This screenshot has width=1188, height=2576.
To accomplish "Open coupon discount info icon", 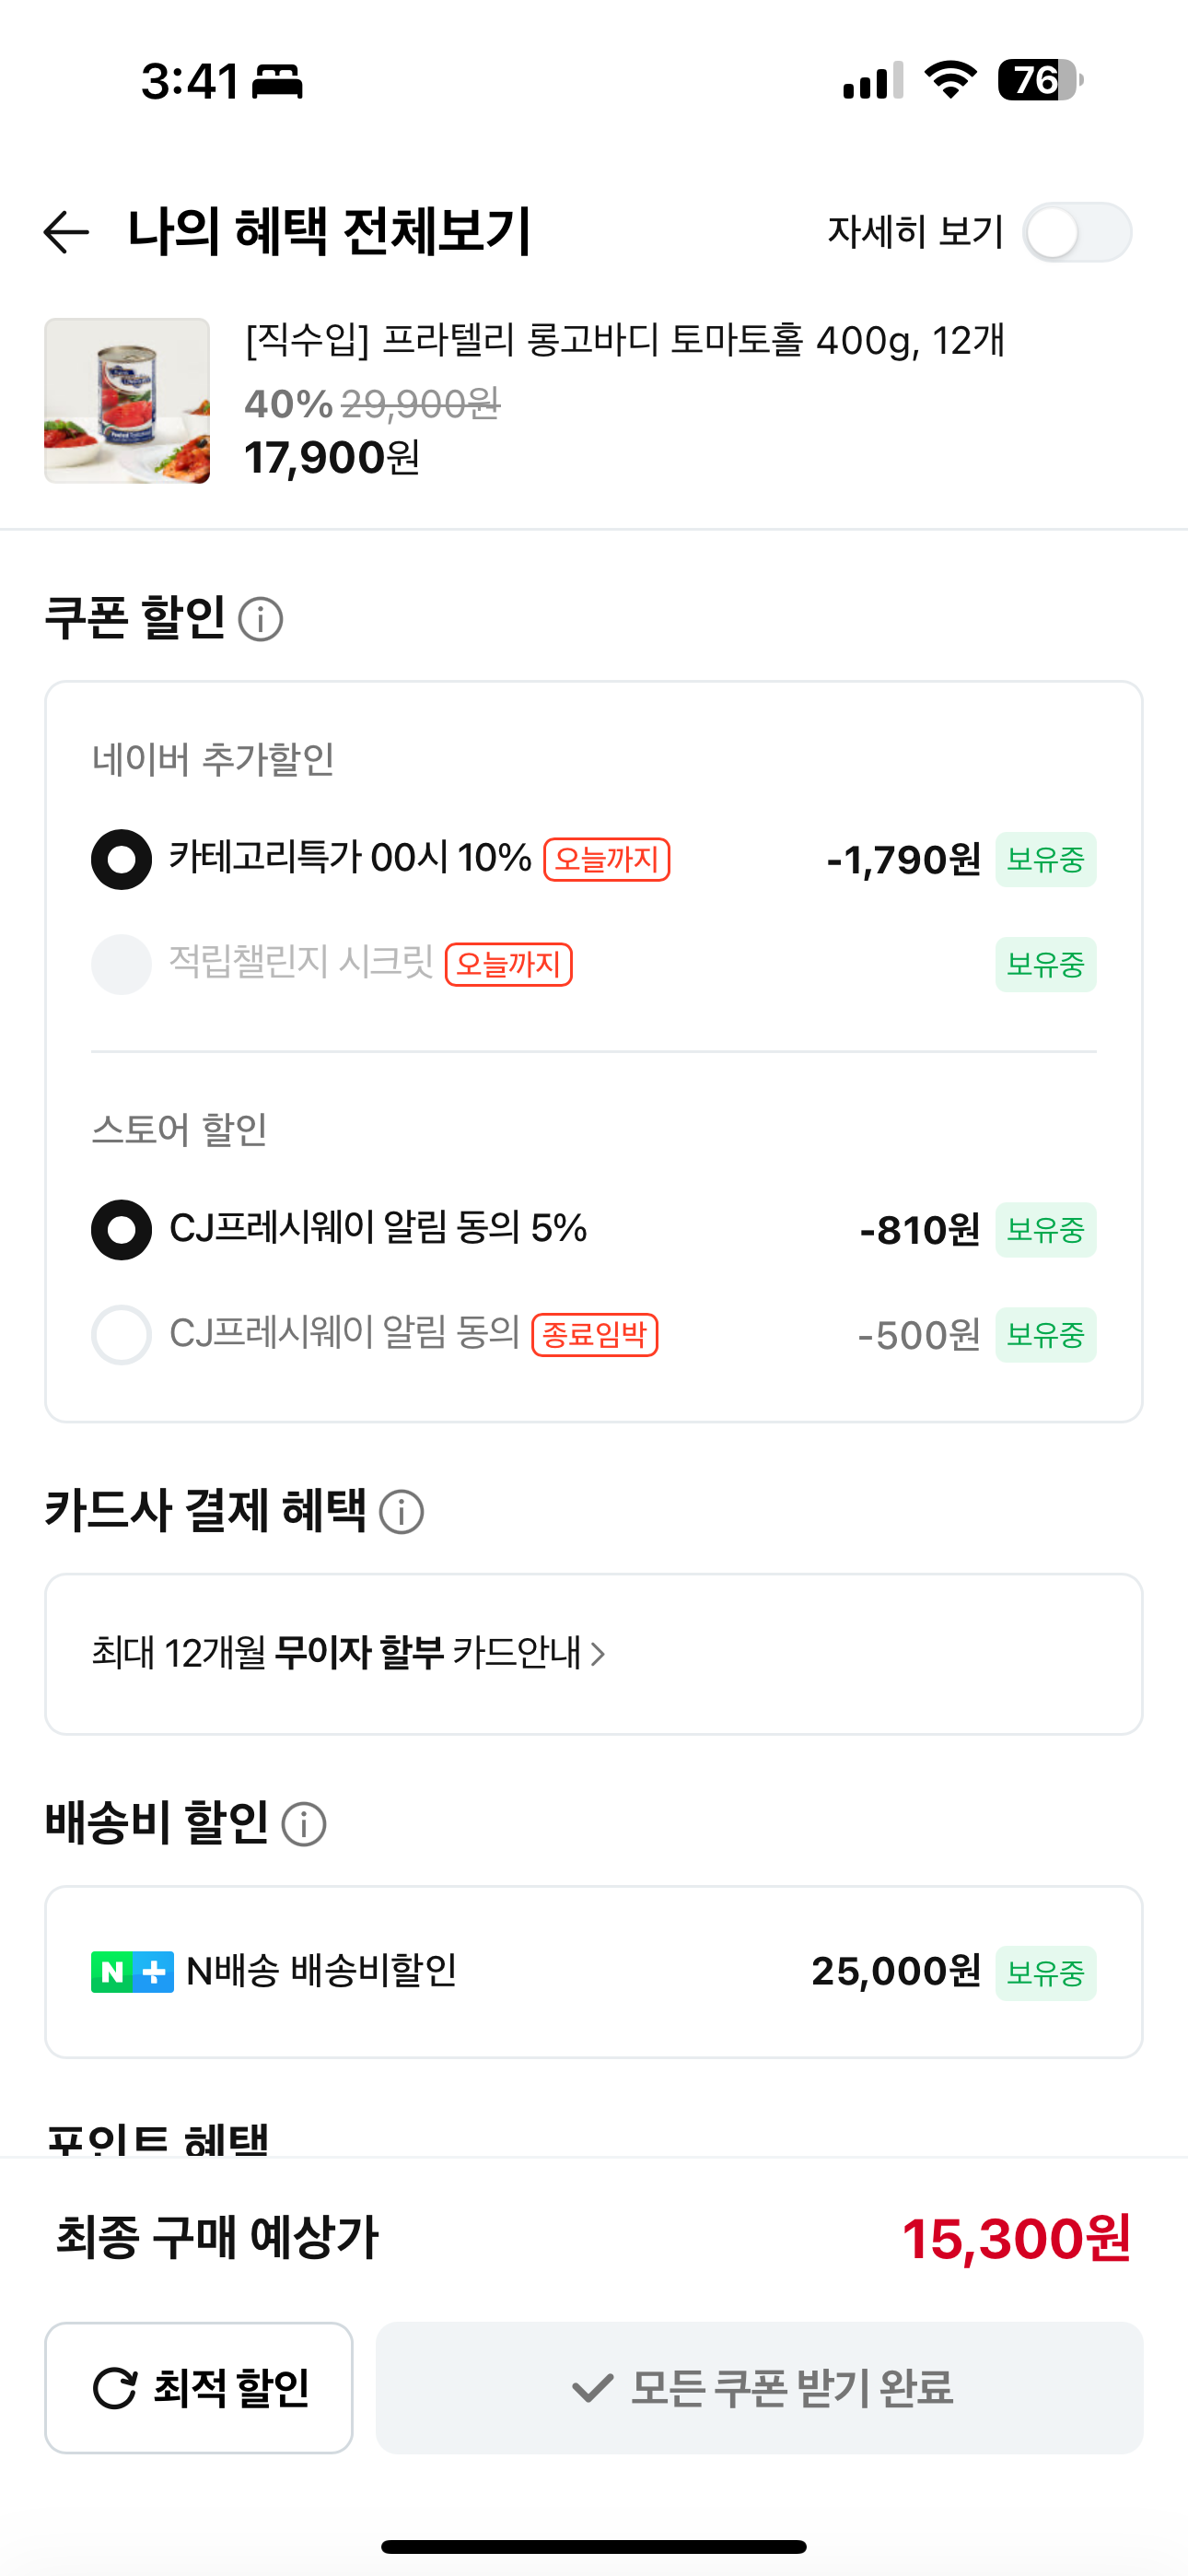I will click(x=261, y=619).
